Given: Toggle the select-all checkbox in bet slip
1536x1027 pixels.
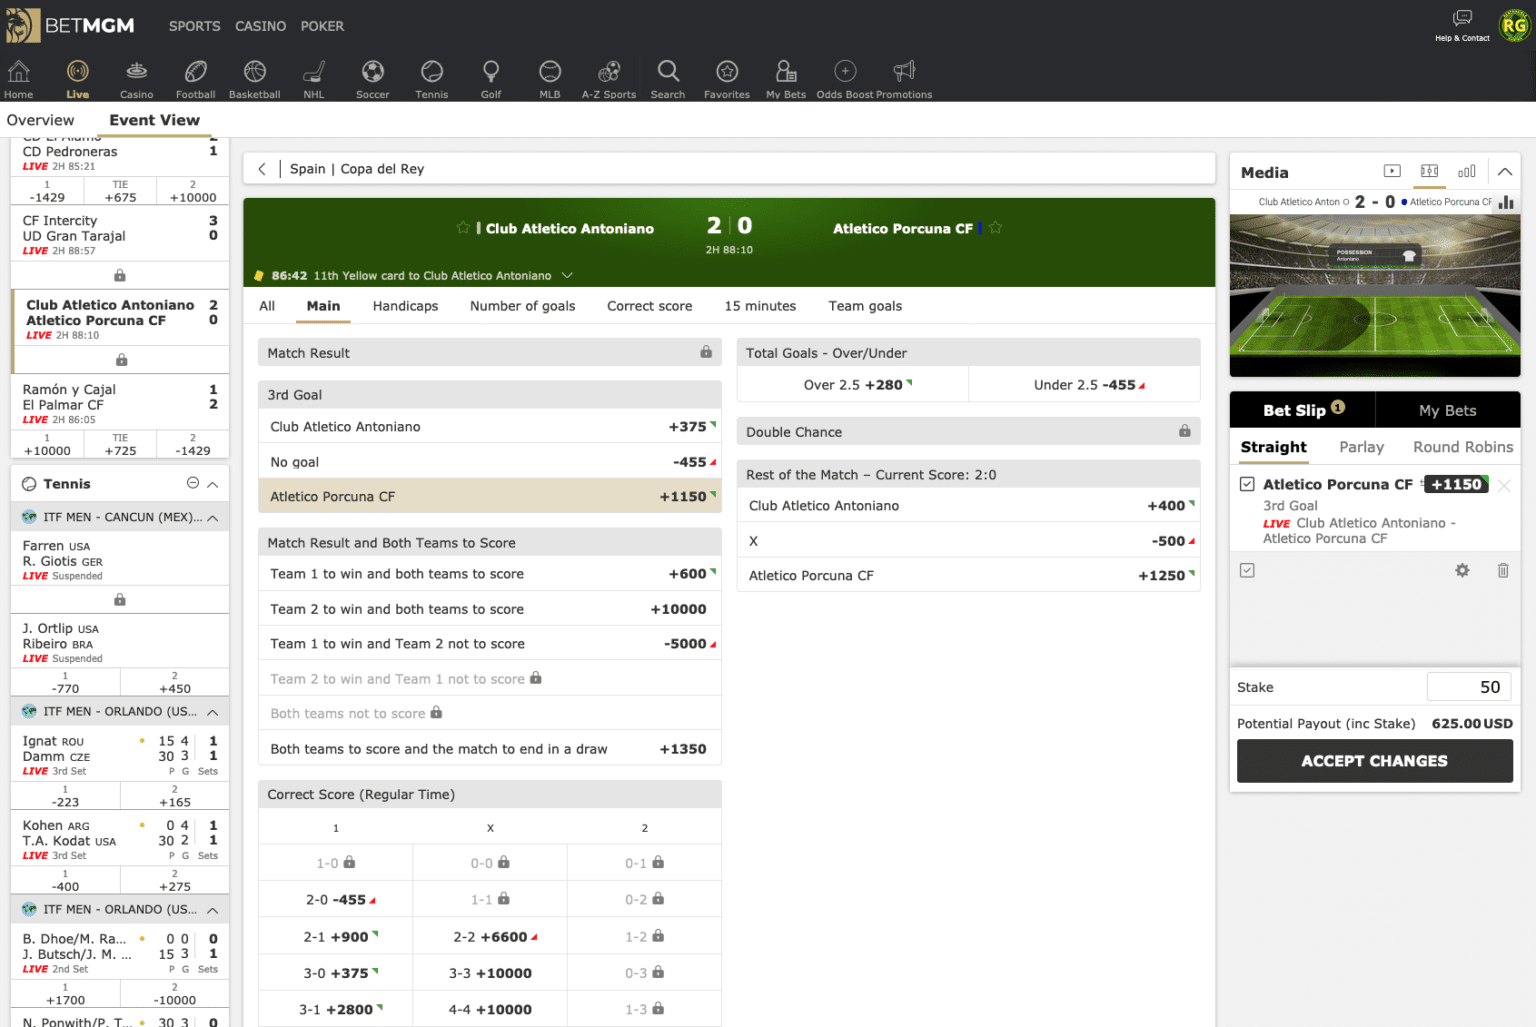Looking at the screenshot, I should [x=1247, y=570].
